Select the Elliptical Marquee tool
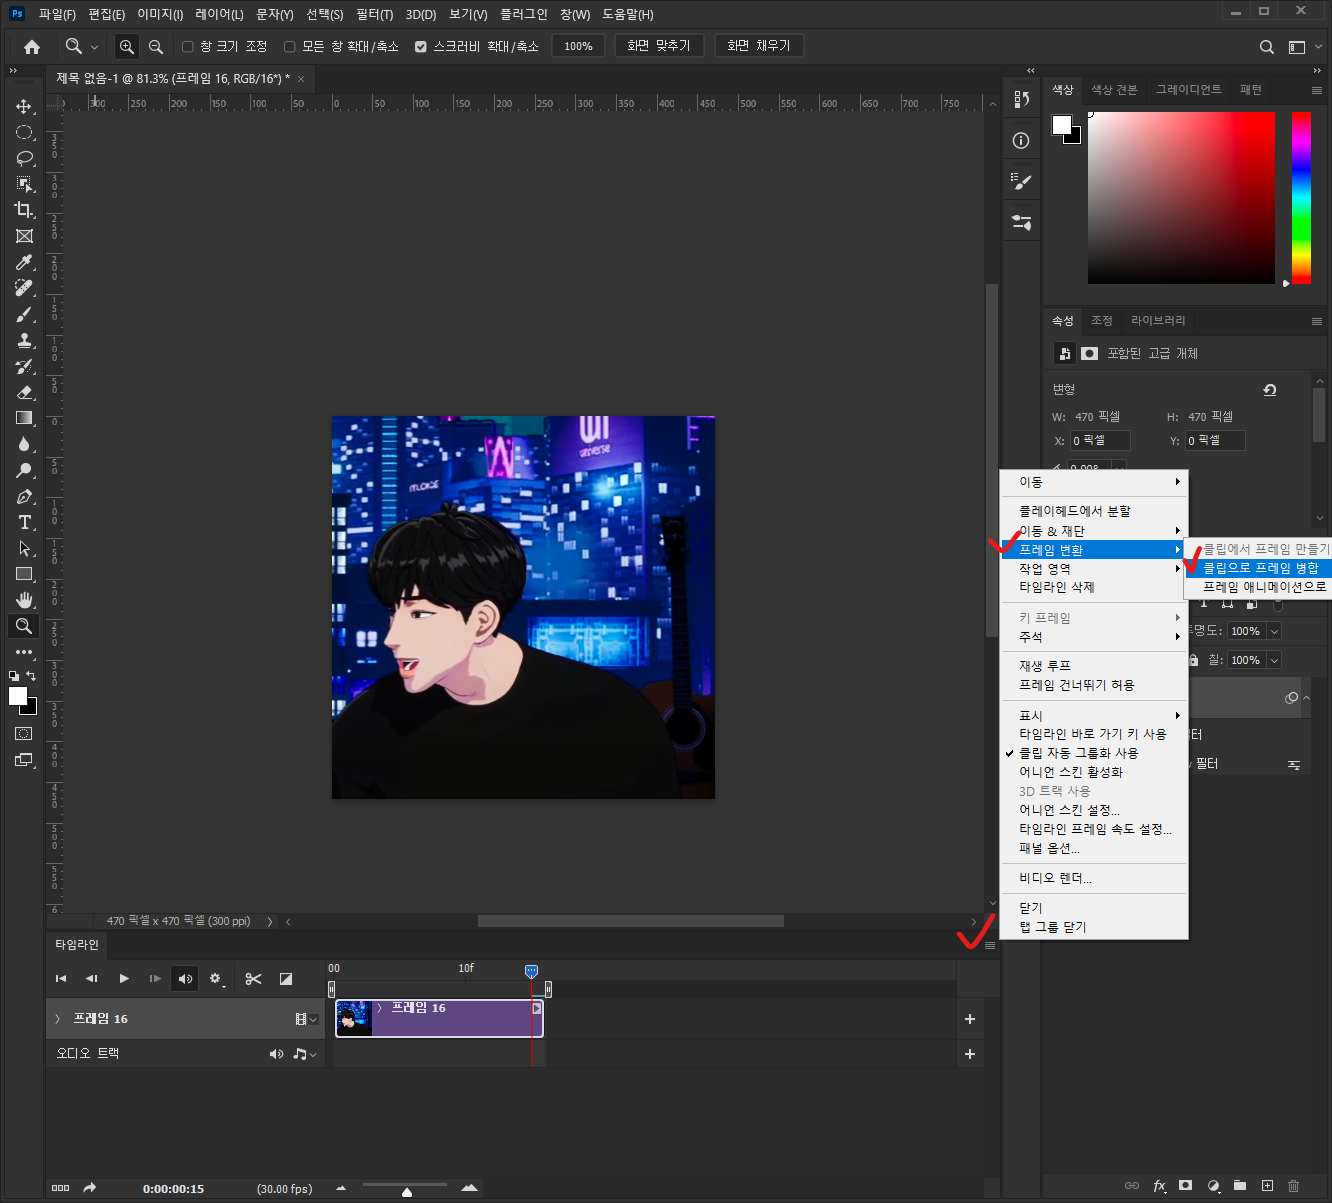1332x1203 pixels. (x=24, y=132)
